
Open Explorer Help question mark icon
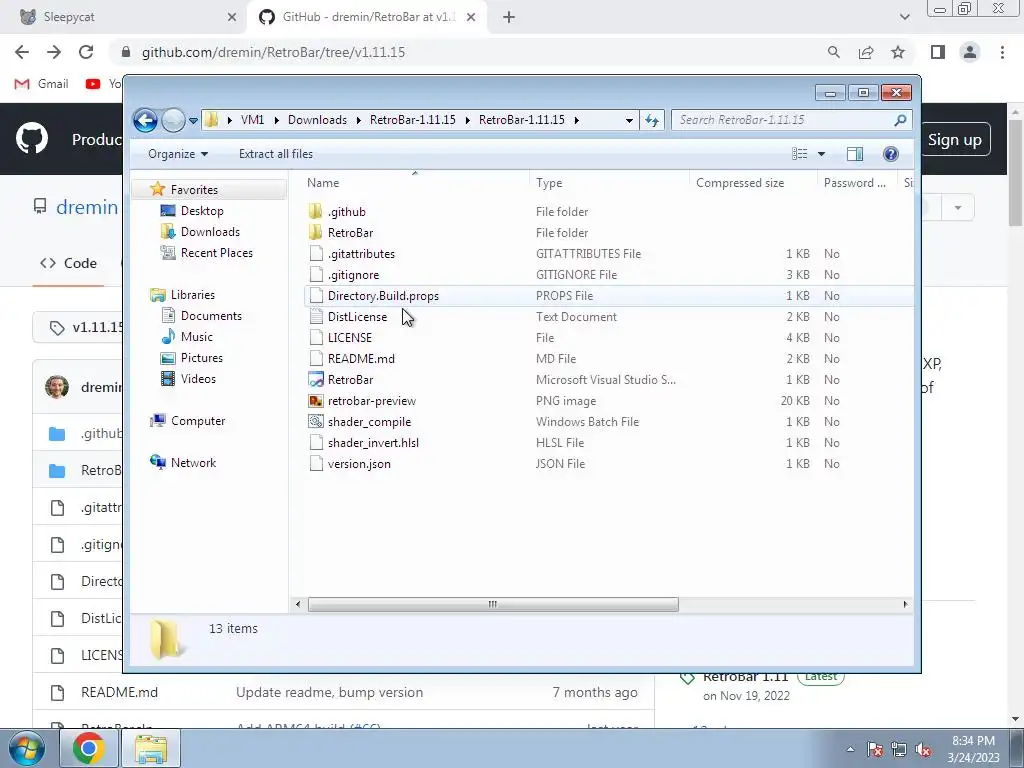[x=891, y=154]
